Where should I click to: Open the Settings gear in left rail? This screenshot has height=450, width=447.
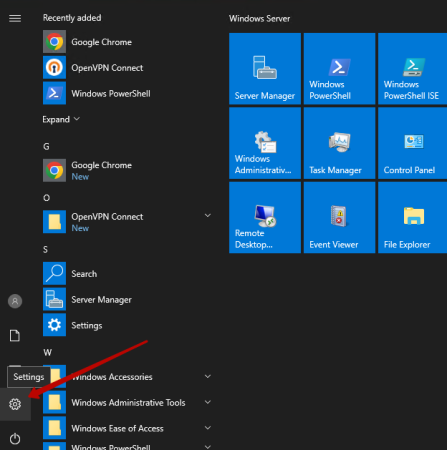click(15, 404)
